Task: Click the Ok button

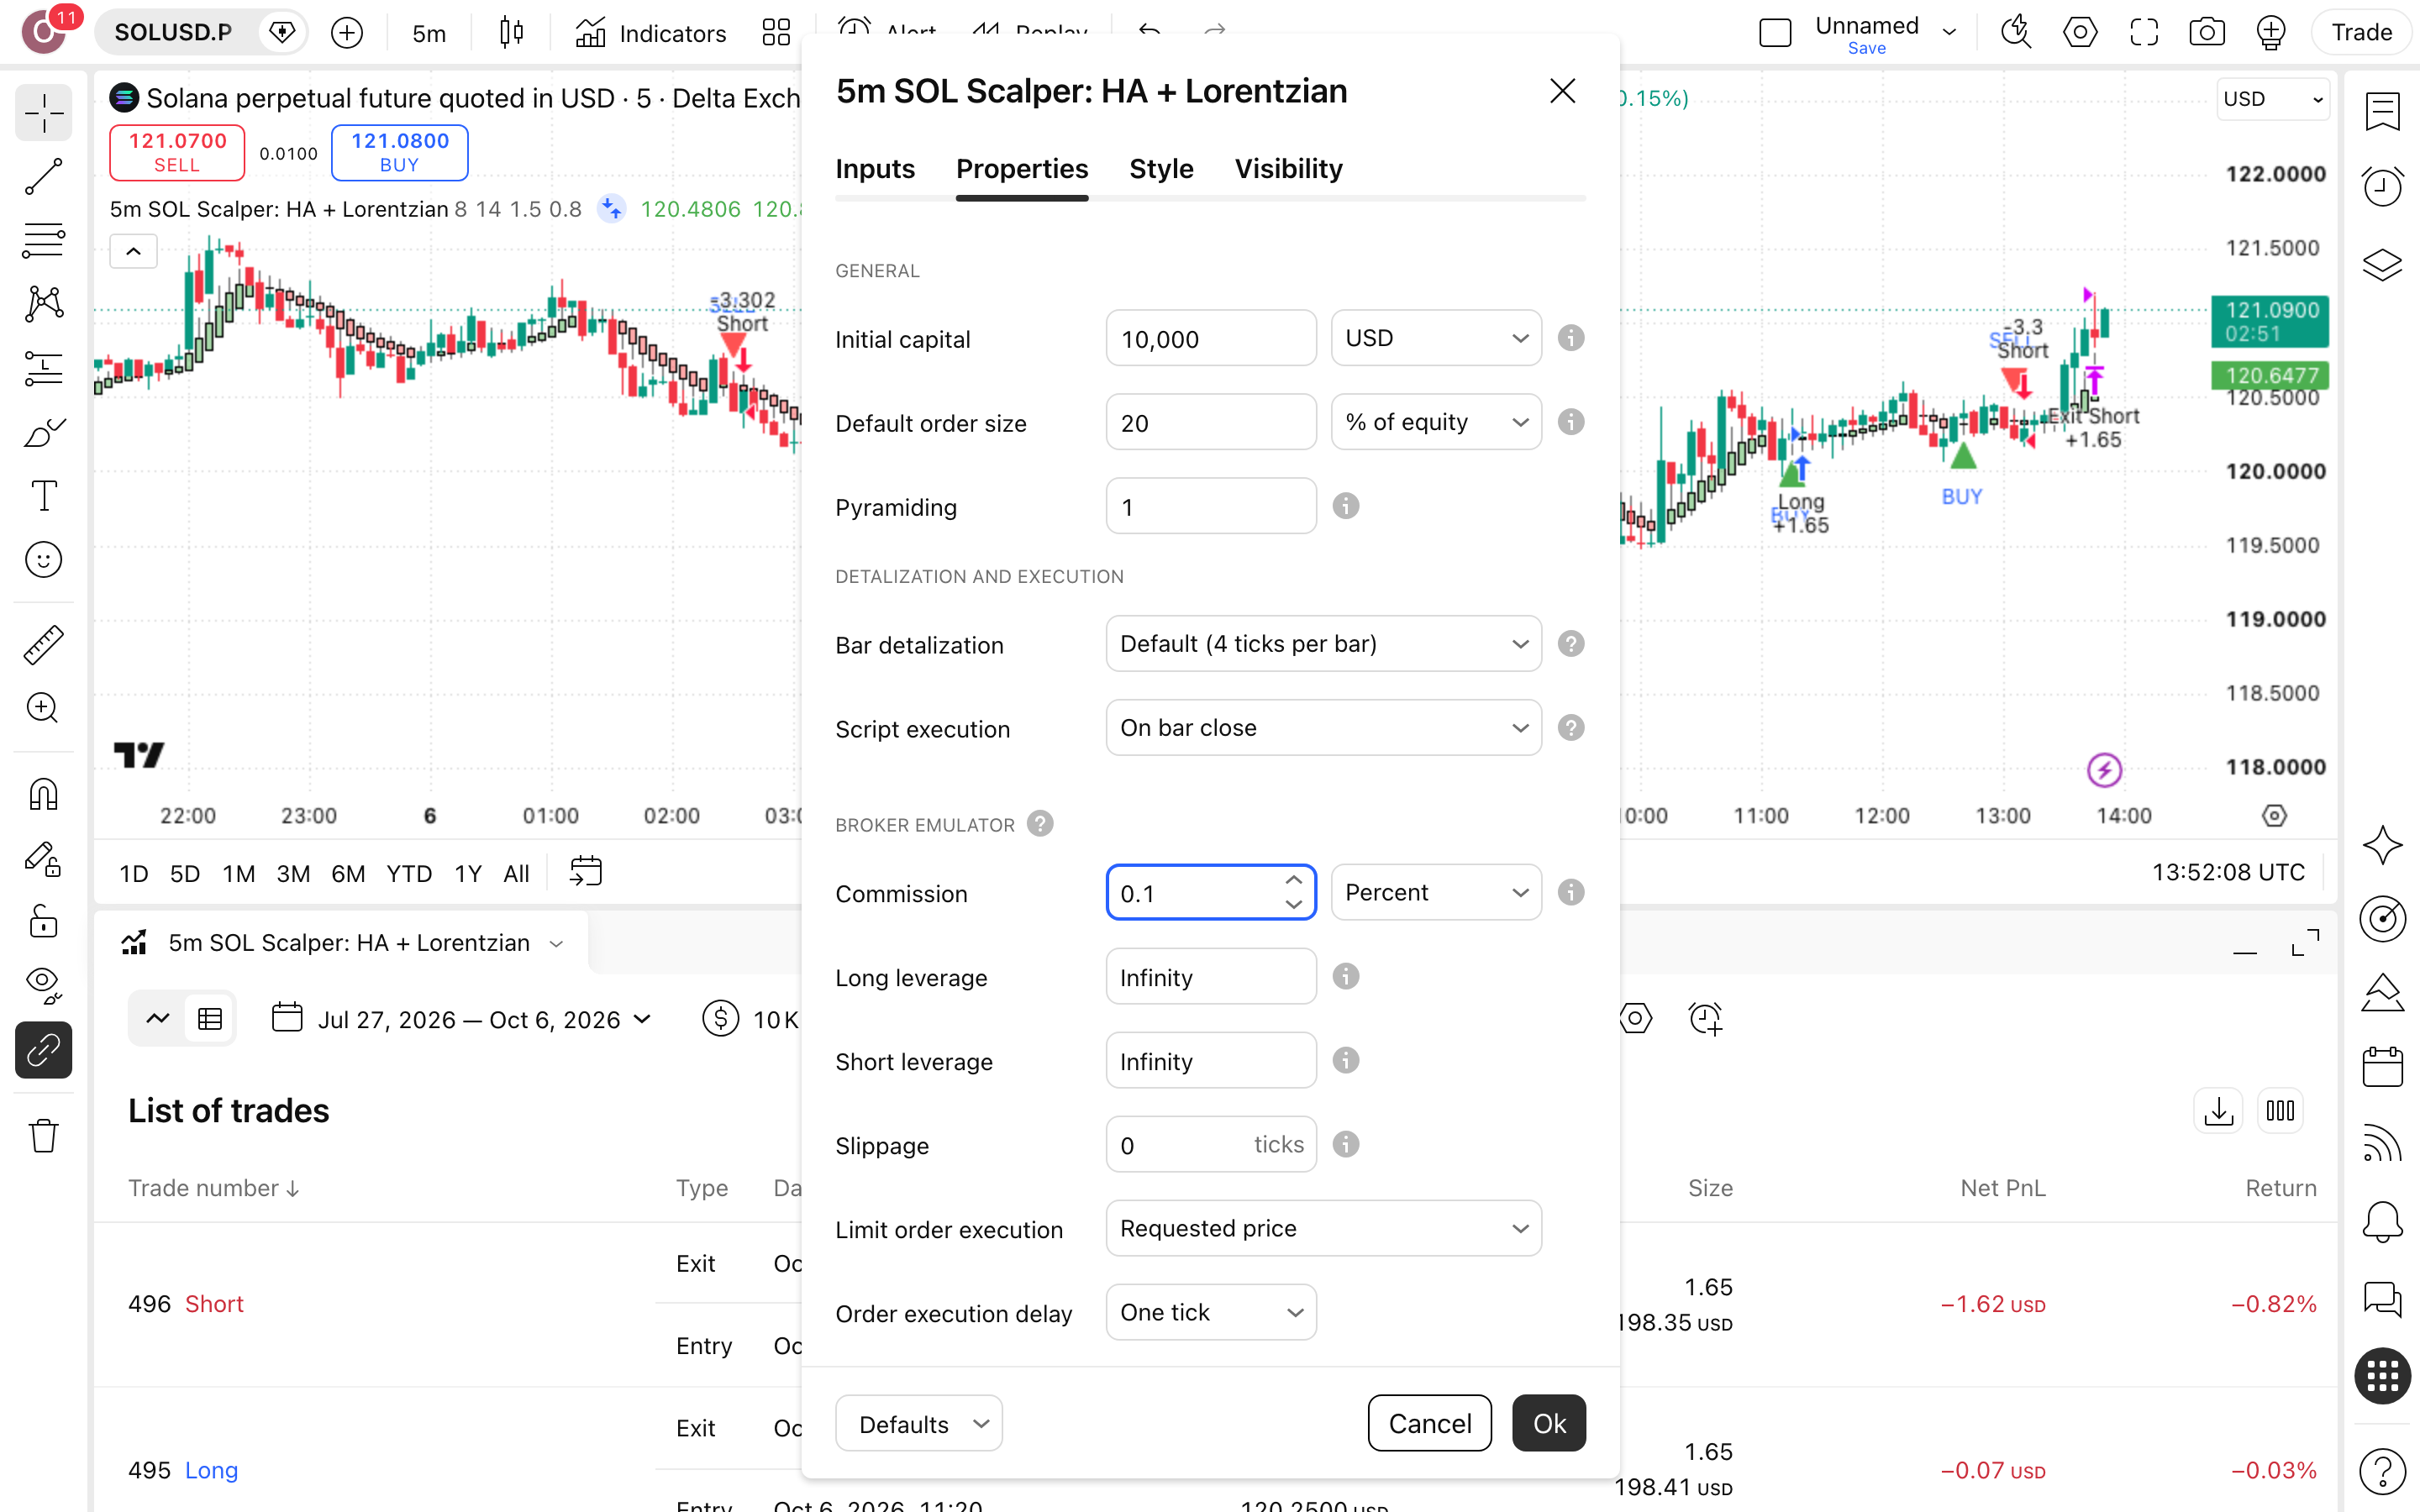Action: tap(1549, 1423)
